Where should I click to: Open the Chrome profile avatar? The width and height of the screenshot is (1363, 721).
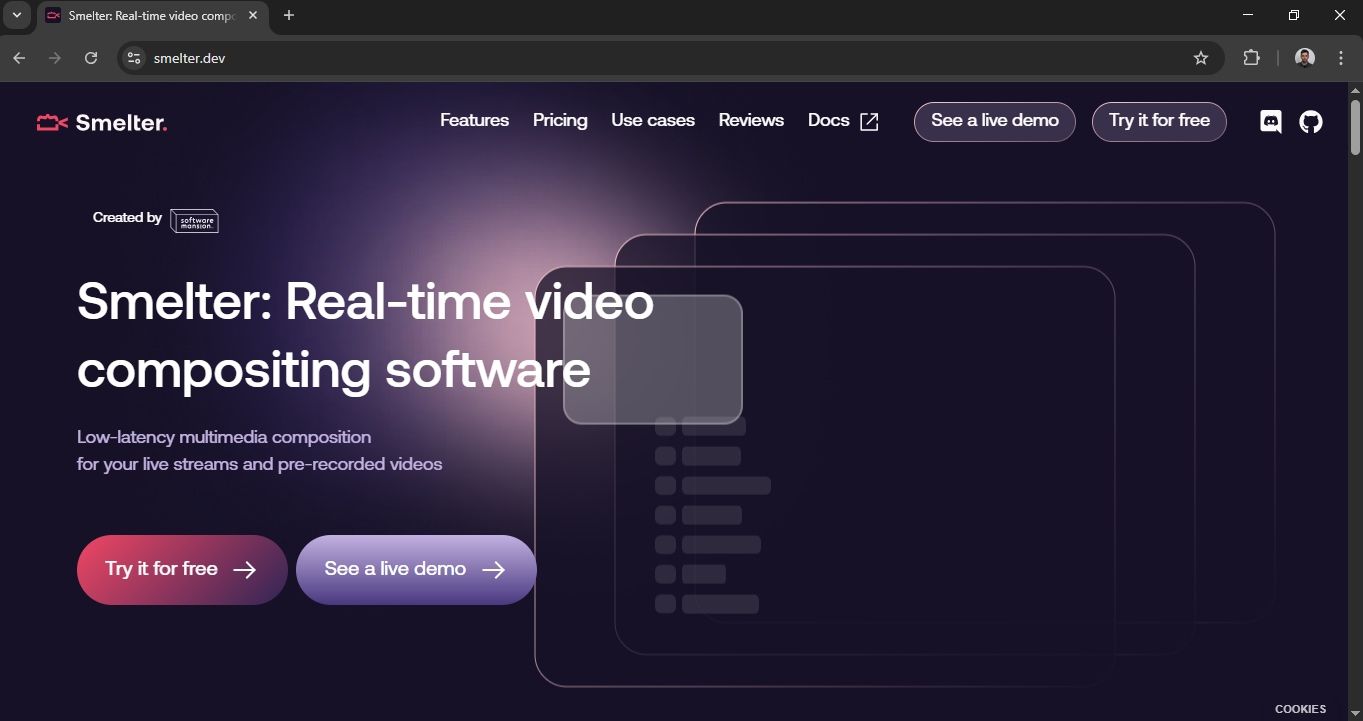(x=1304, y=58)
